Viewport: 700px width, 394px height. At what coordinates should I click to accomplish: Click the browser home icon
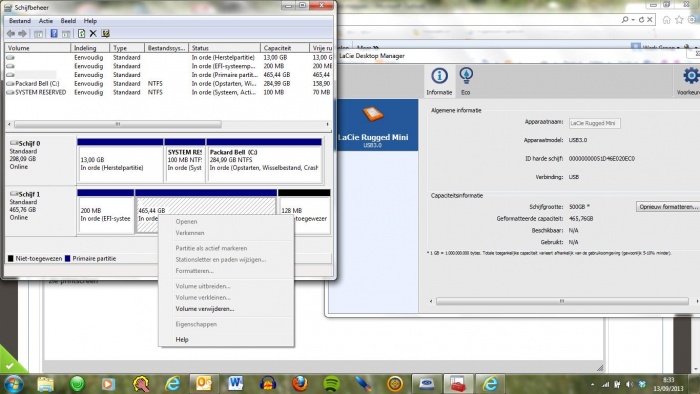(667, 20)
